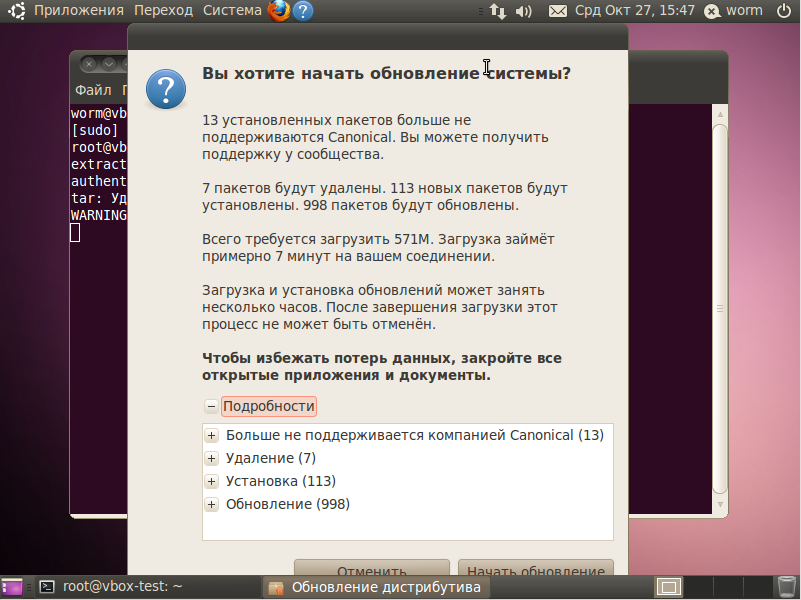Click the Отменить button
This screenshot has height=600, width=801.
[372, 568]
